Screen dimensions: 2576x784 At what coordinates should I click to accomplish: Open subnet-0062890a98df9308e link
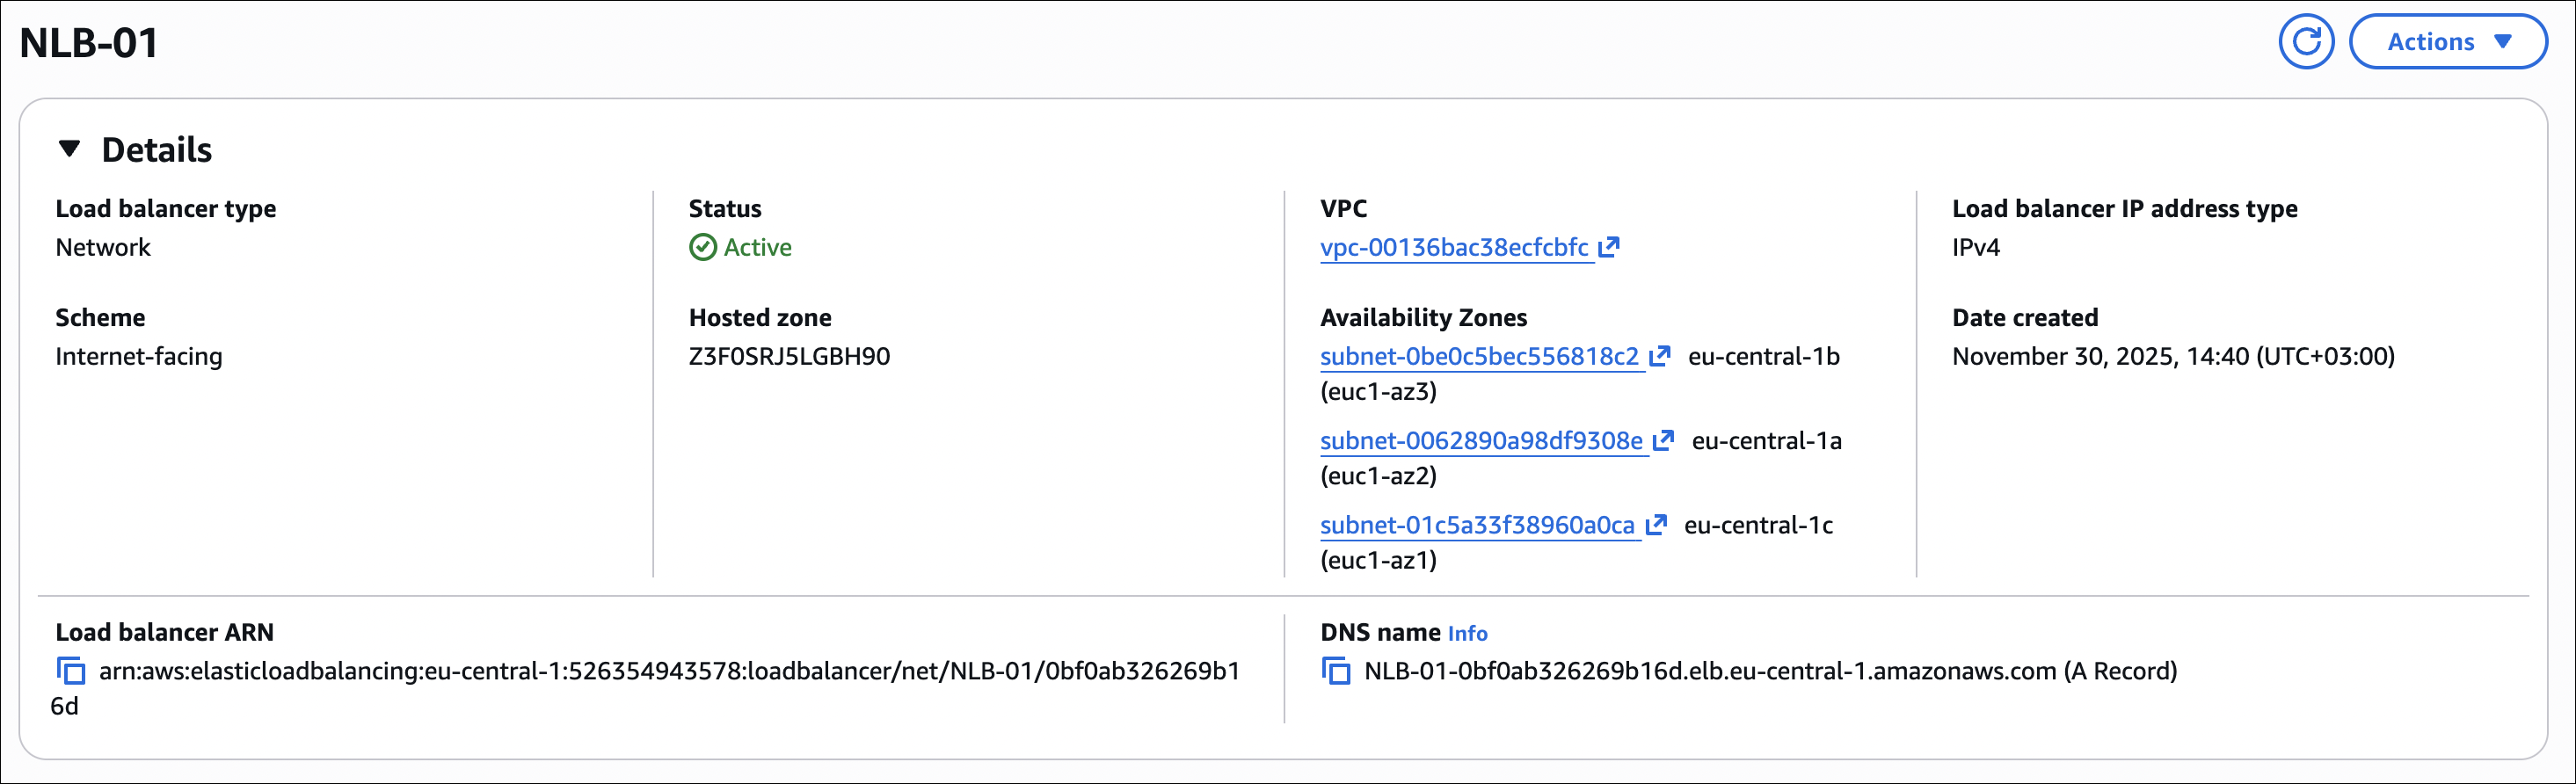[1481, 441]
